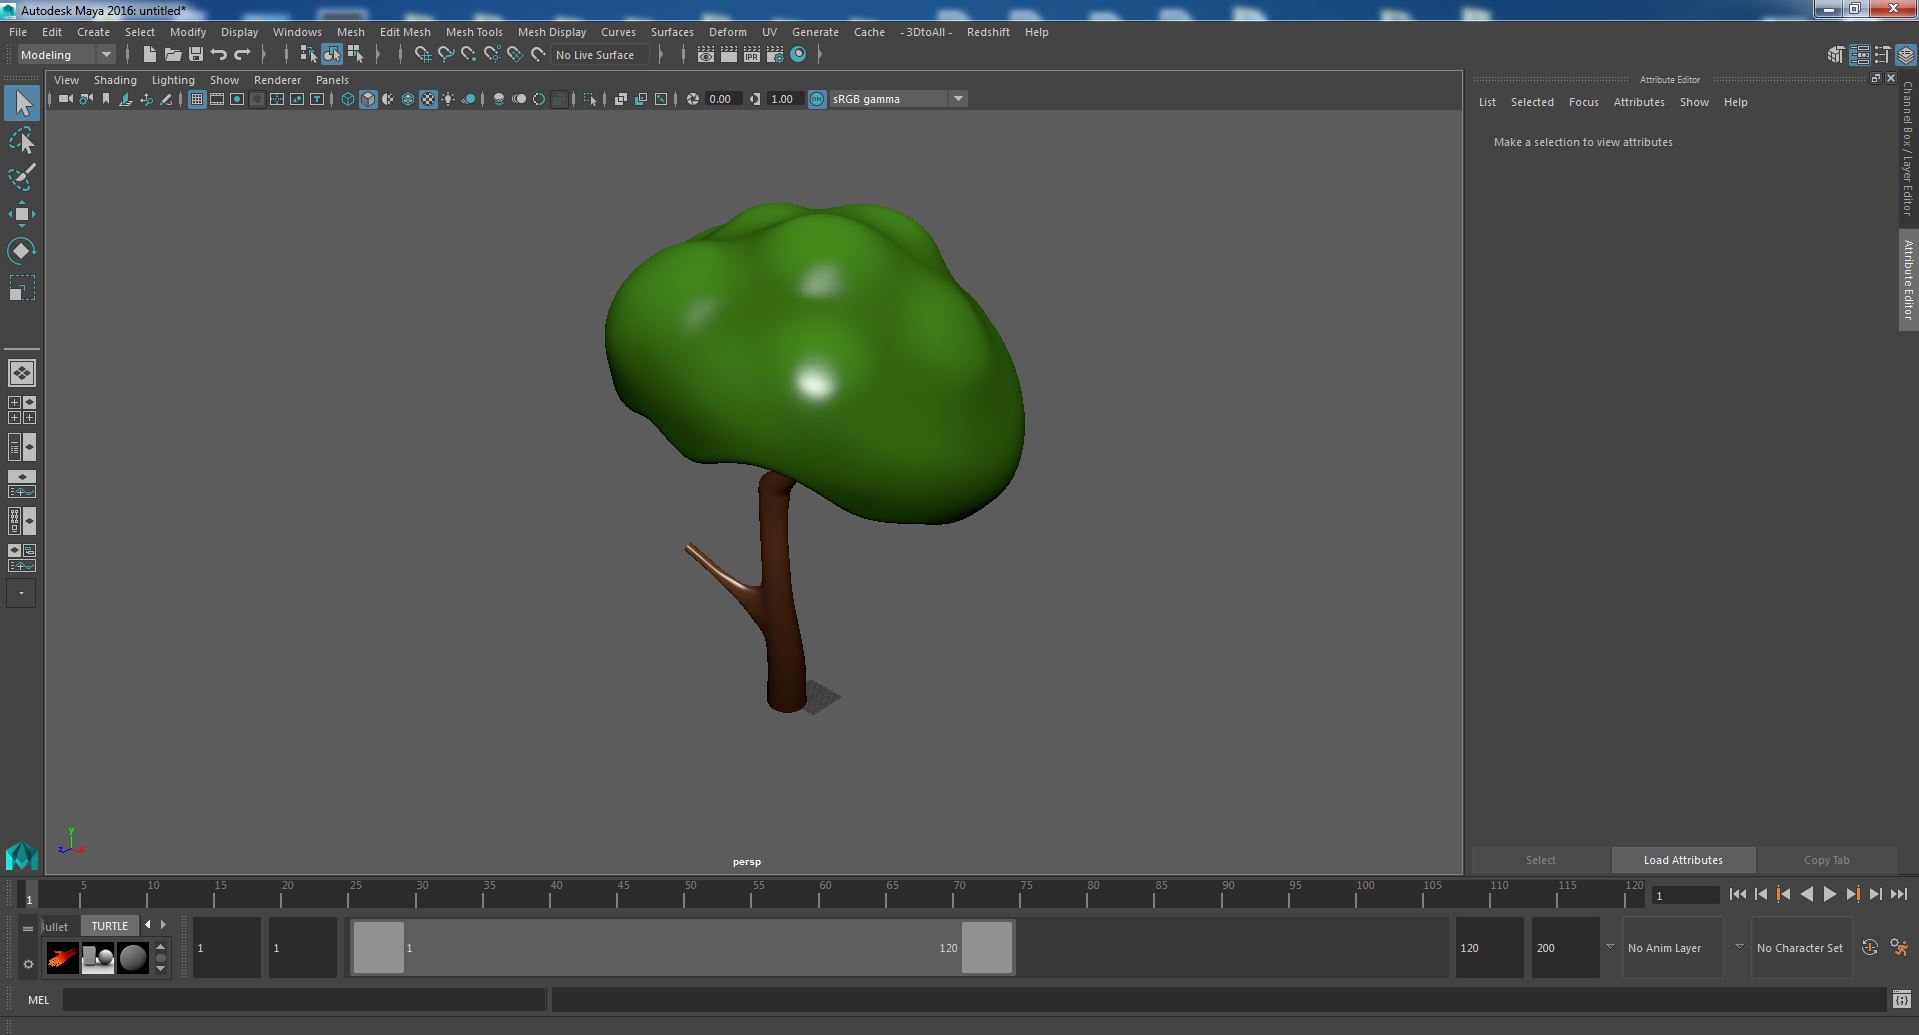
Task: Undo the last action
Action: click(218, 55)
